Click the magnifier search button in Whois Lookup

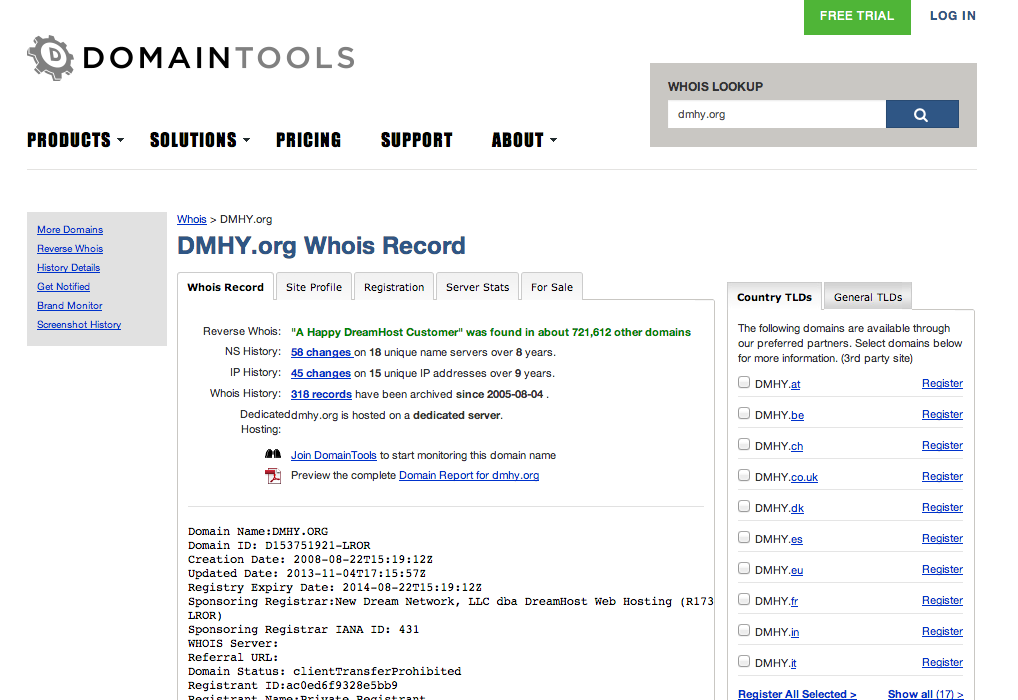922,114
